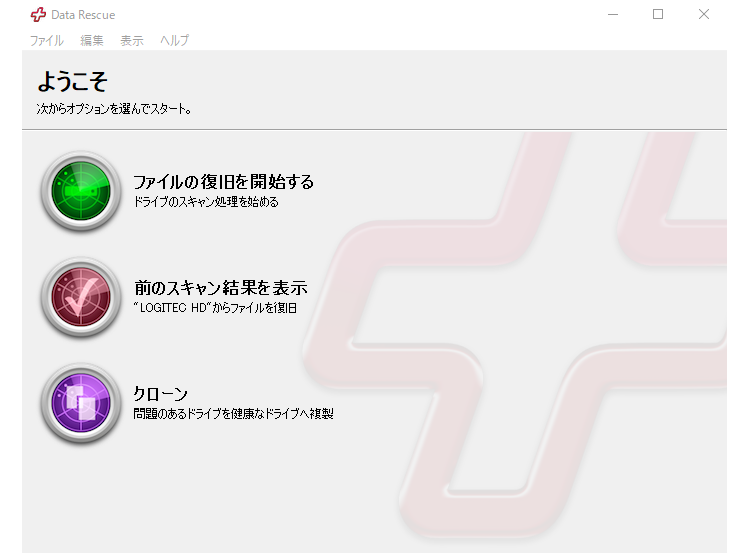
Task: Click the Data Rescue title bar text
Action: [x=84, y=14]
